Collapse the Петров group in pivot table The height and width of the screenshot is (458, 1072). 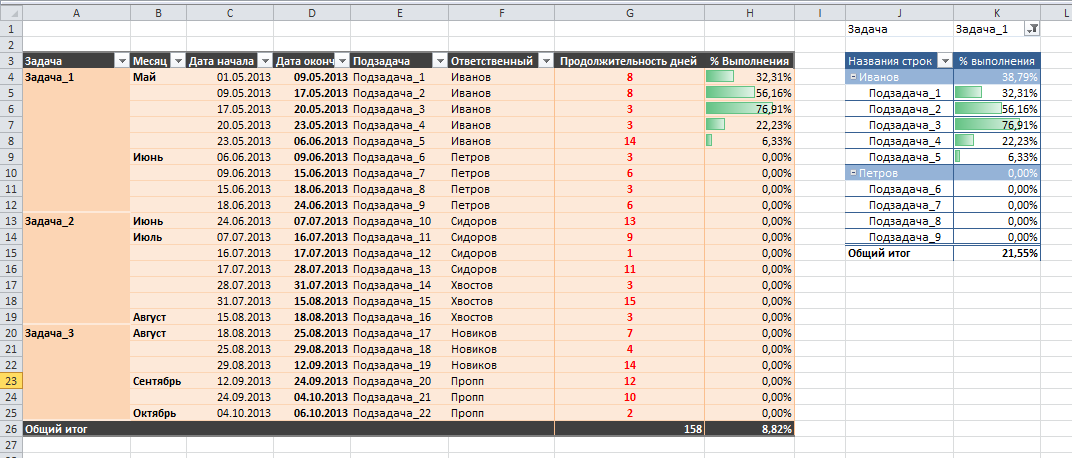tap(853, 173)
